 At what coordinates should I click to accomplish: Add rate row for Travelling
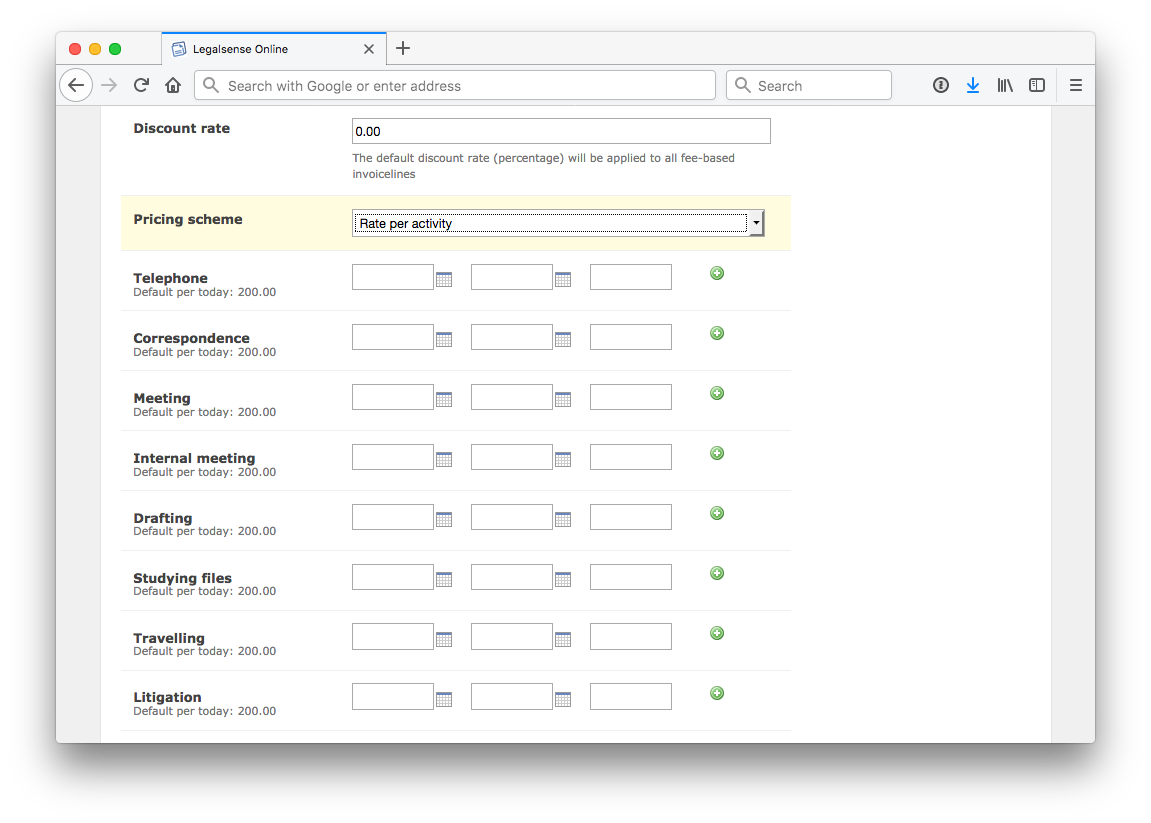point(717,633)
